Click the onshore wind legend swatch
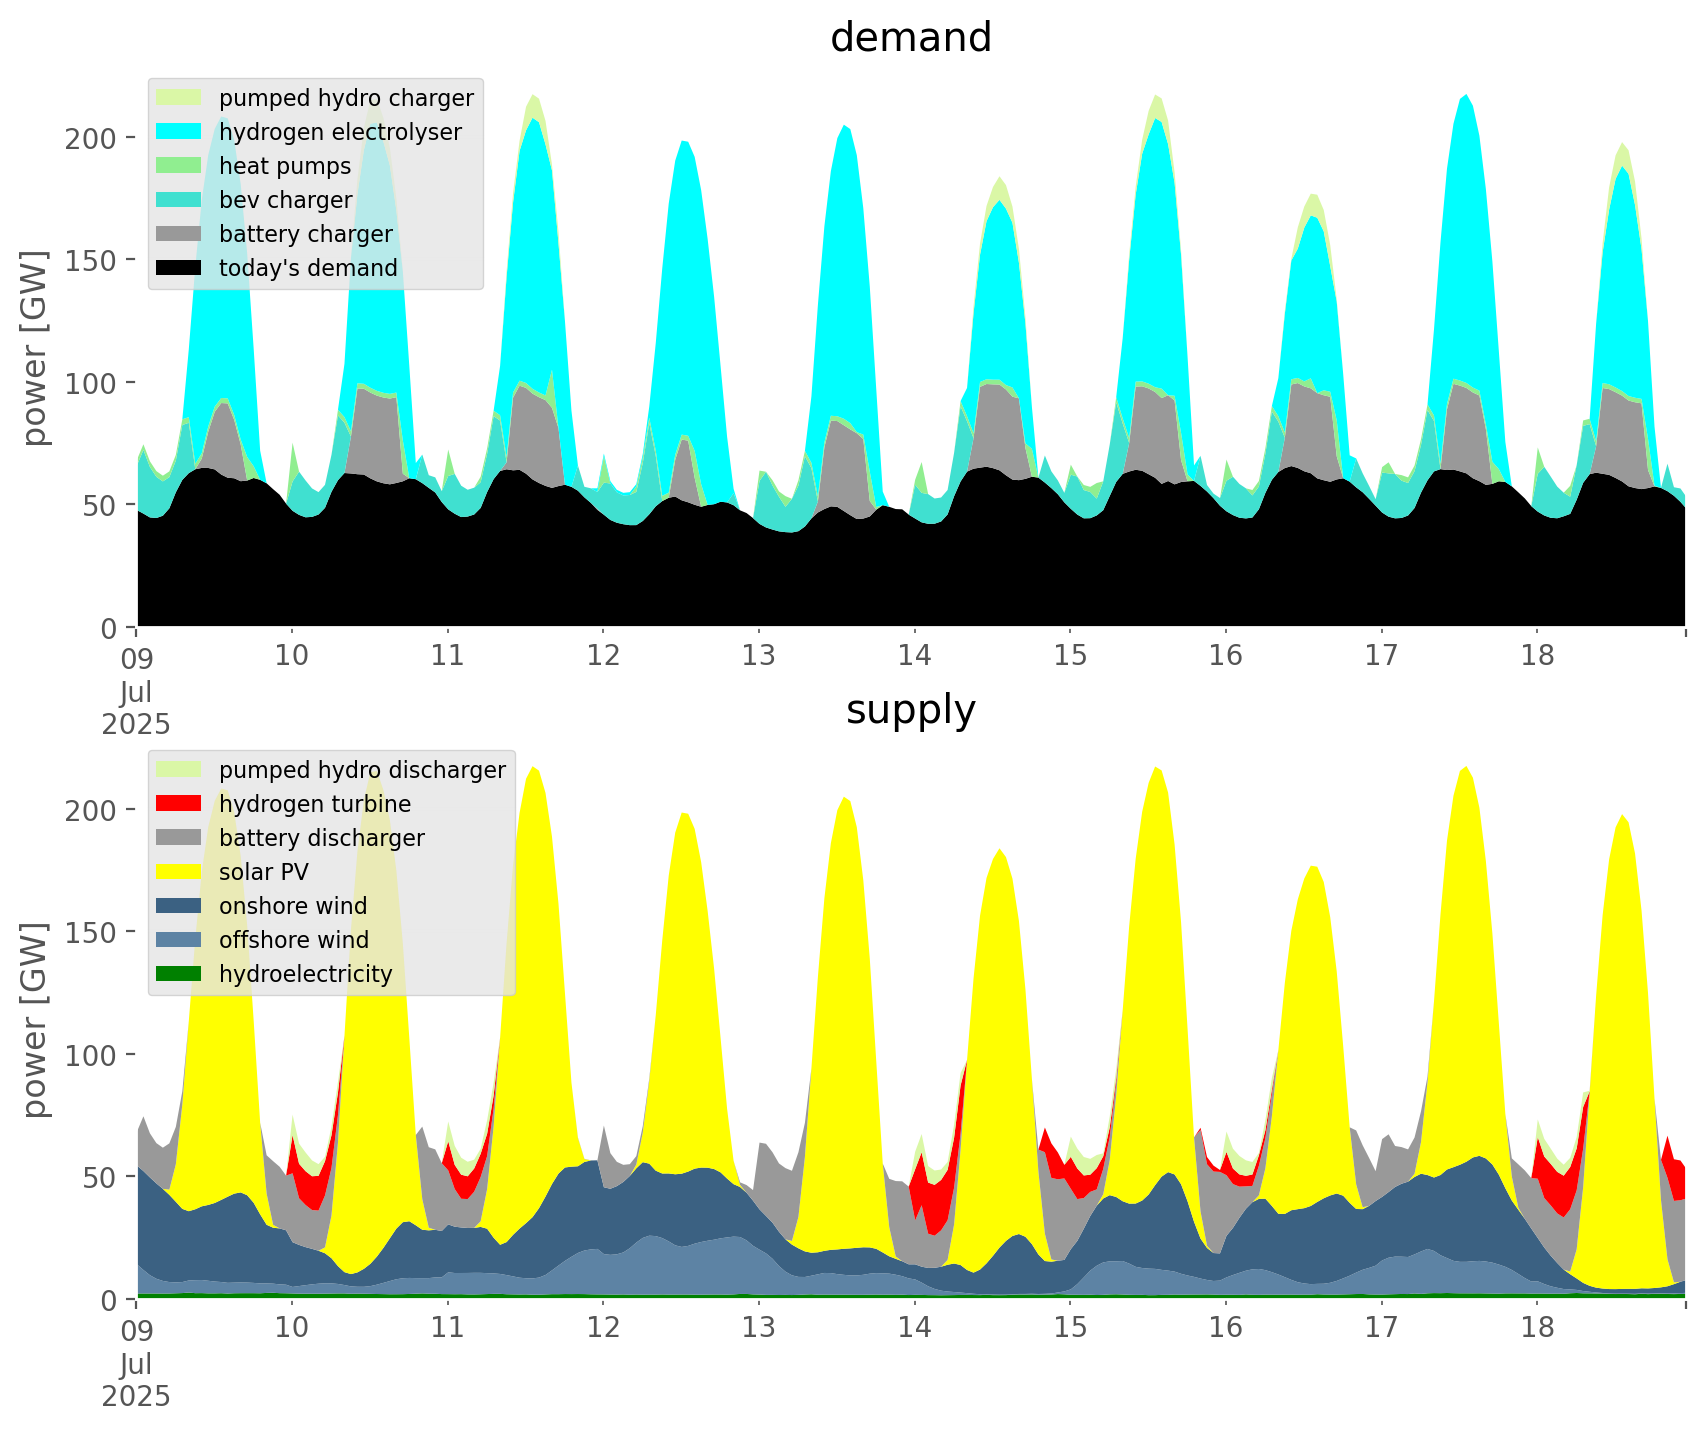Viewport: 1706px width, 1431px height. click(180, 906)
